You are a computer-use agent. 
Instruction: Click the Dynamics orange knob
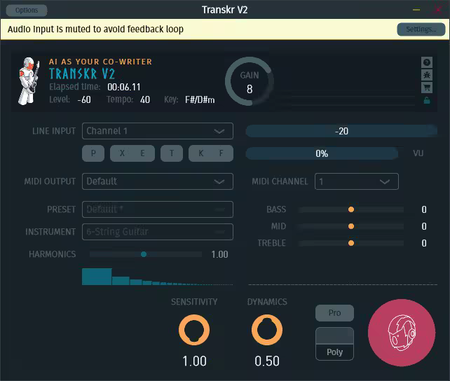tap(267, 330)
